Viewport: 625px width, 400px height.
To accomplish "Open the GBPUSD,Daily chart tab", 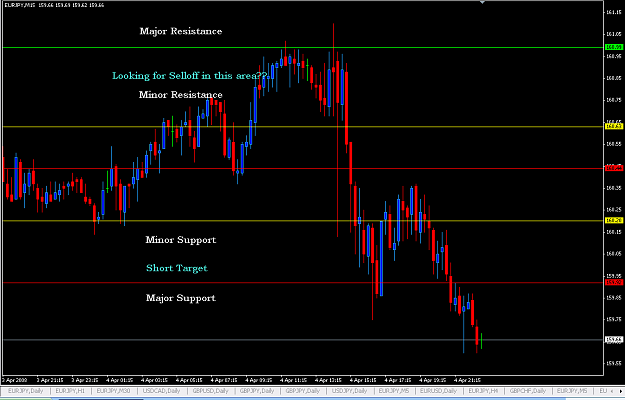I will [x=210, y=391].
